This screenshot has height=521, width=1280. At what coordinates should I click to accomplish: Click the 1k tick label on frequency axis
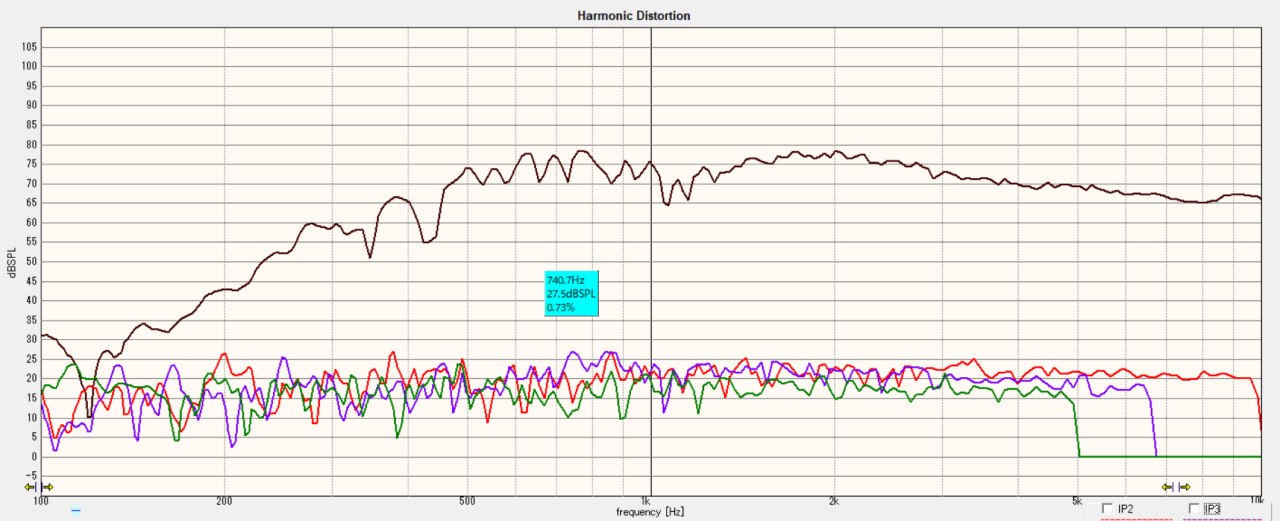(x=645, y=499)
